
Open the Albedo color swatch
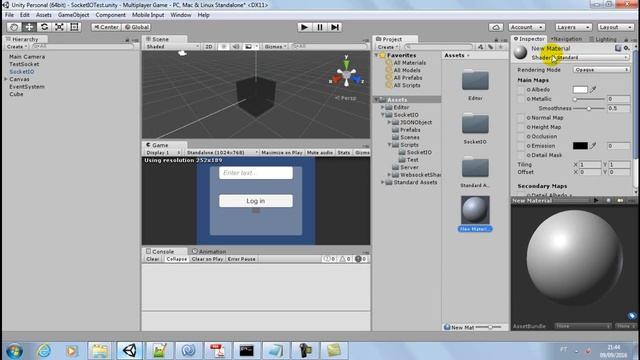pos(580,89)
